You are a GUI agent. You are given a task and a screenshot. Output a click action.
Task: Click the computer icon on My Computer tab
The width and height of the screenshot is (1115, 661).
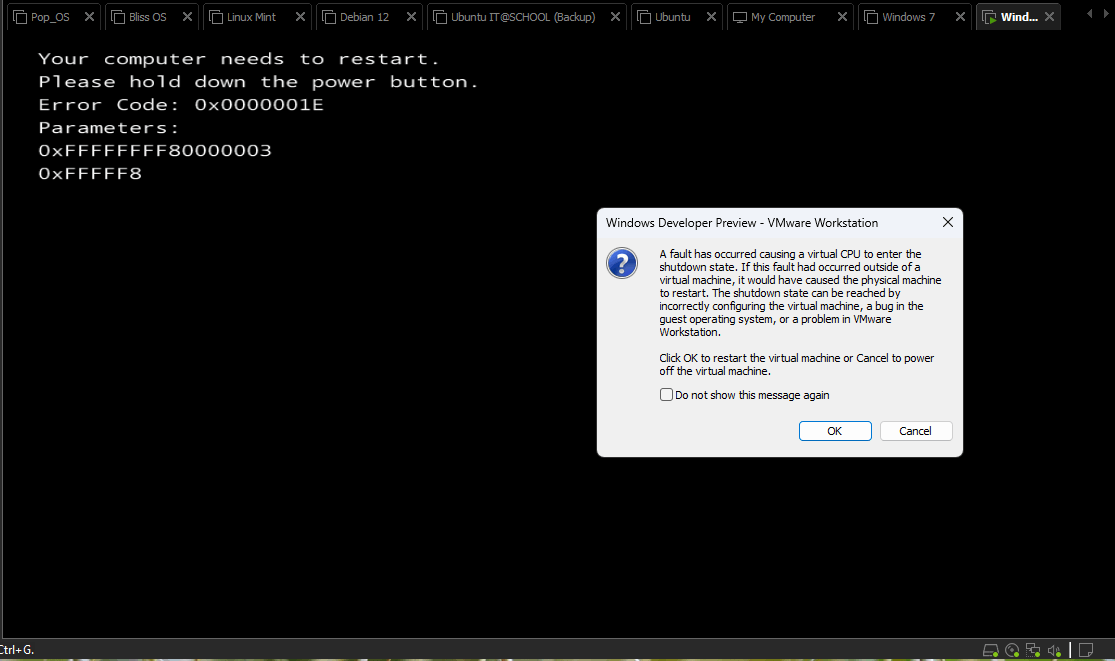point(740,16)
